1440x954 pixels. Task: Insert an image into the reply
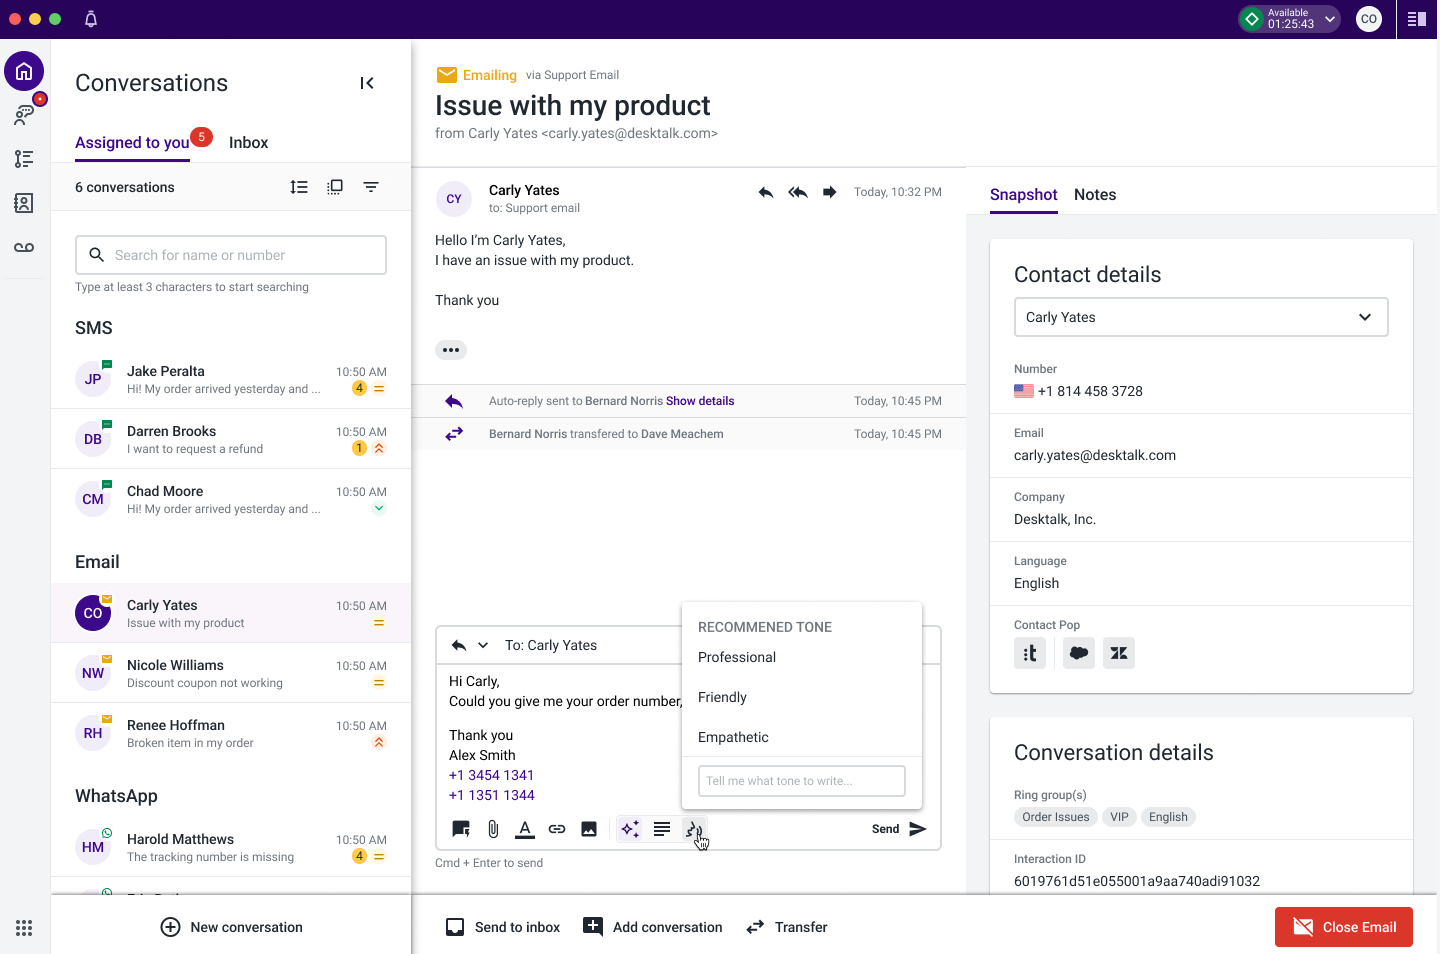(589, 828)
